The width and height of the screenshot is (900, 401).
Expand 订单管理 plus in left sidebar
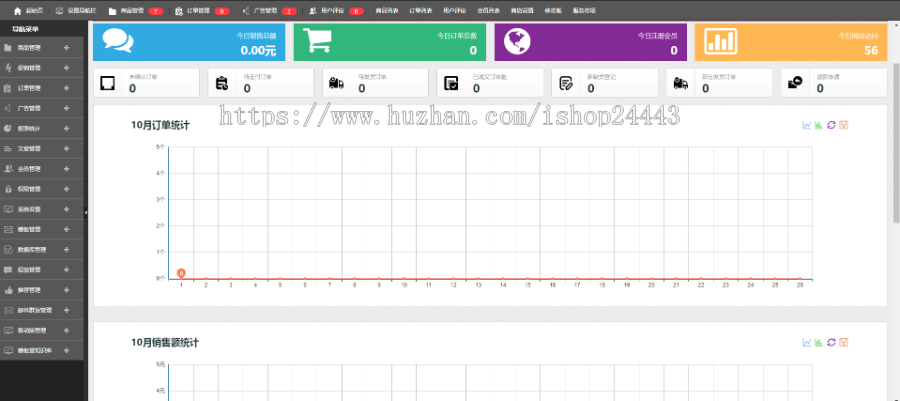[x=66, y=88]
